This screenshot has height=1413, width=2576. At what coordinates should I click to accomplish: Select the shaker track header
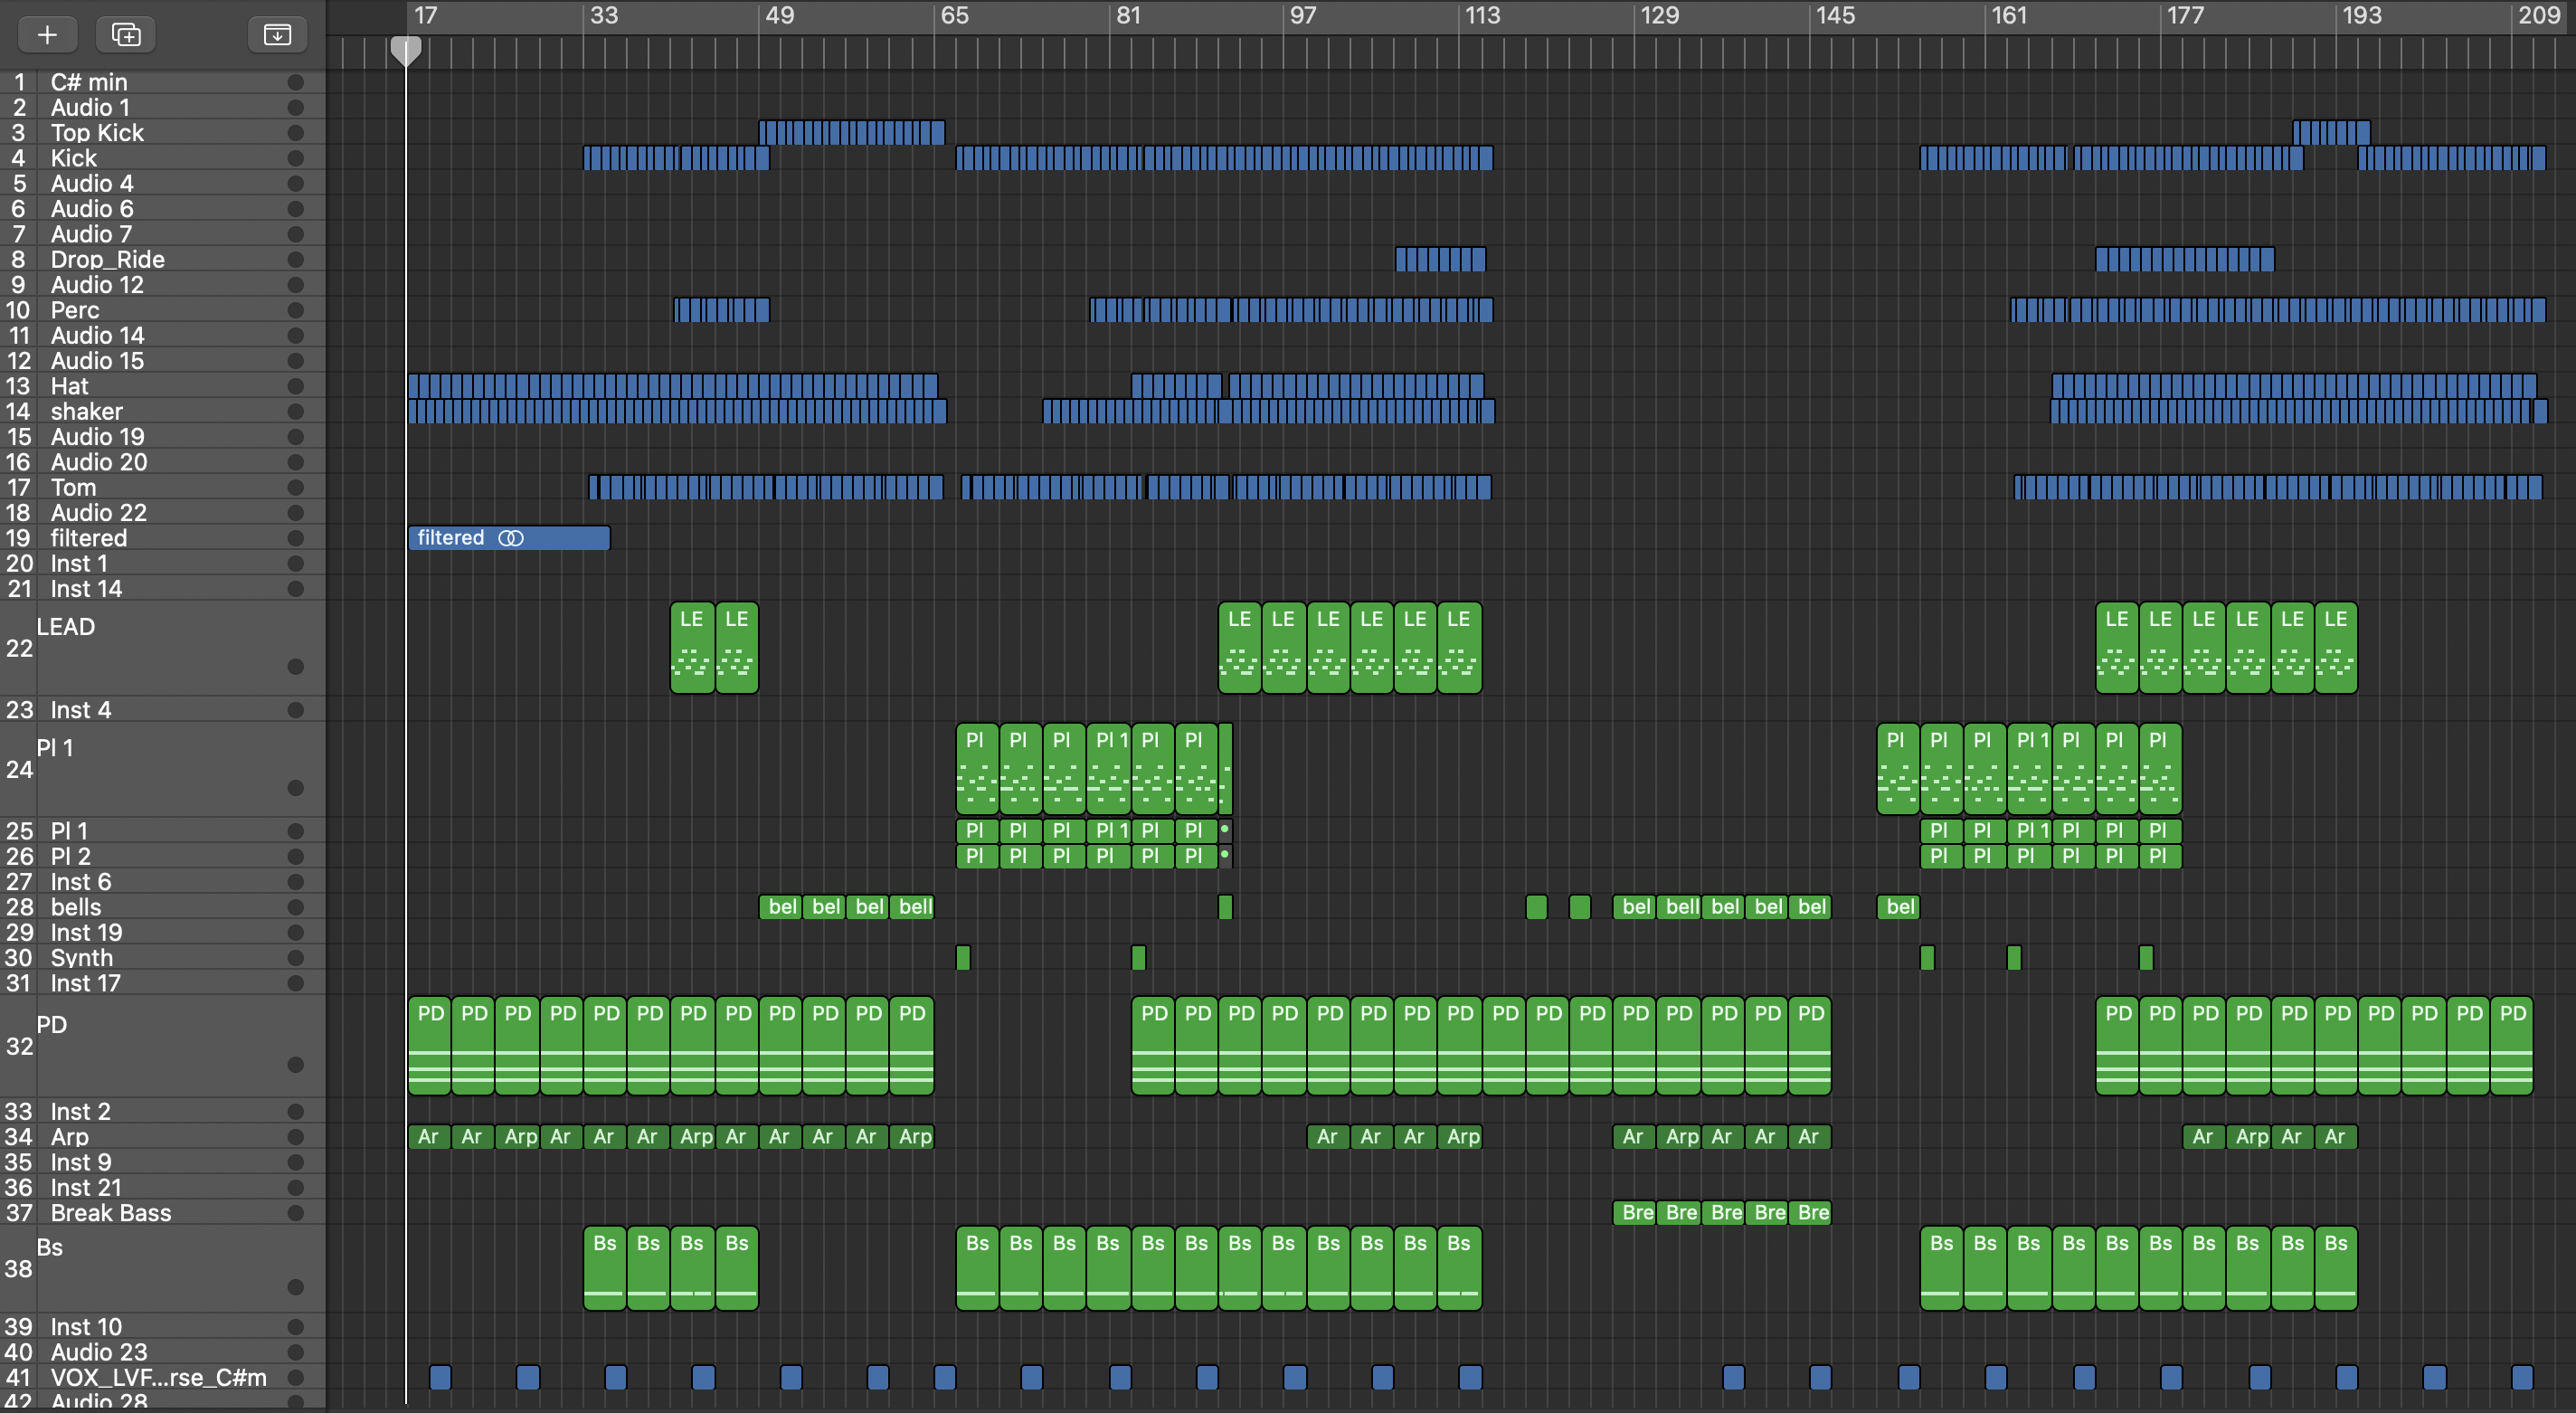point(162,412)
